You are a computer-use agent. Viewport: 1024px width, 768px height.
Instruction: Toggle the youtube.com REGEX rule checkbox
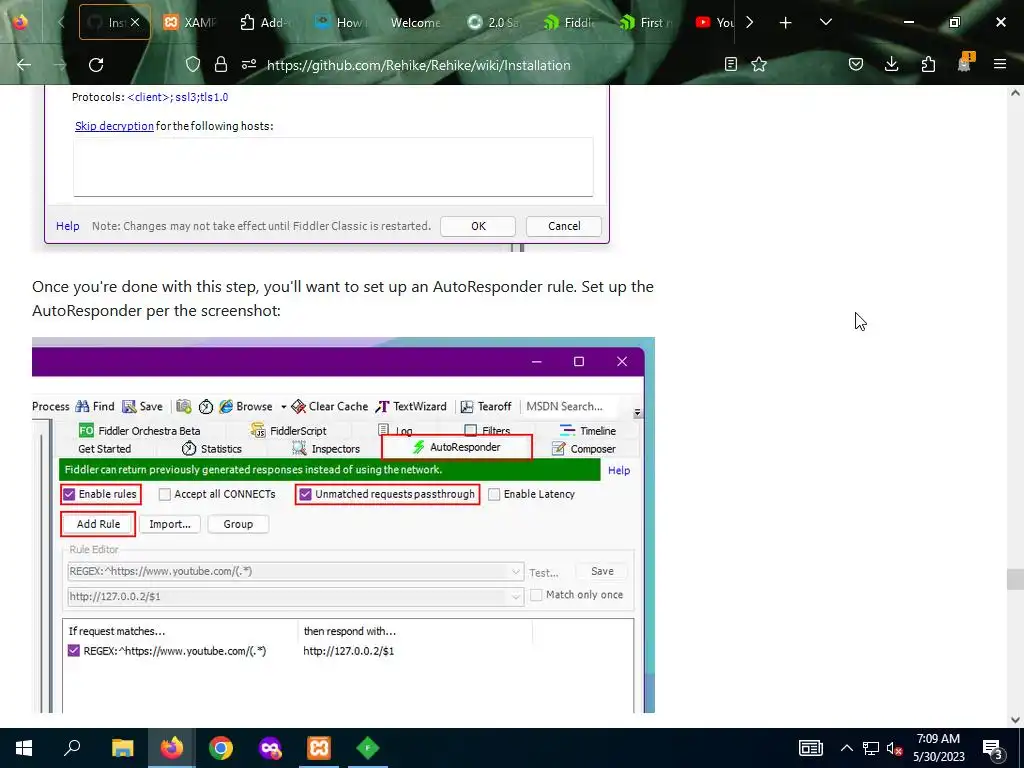74,650
